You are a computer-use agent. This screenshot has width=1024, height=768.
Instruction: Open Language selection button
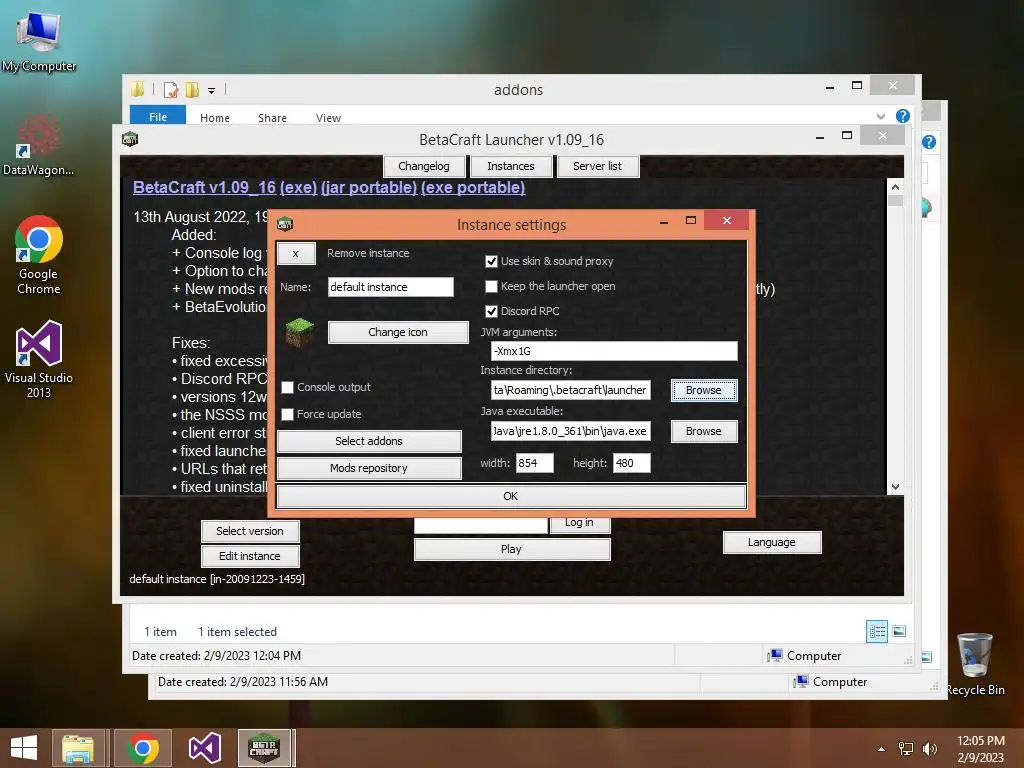coord(771,542)
